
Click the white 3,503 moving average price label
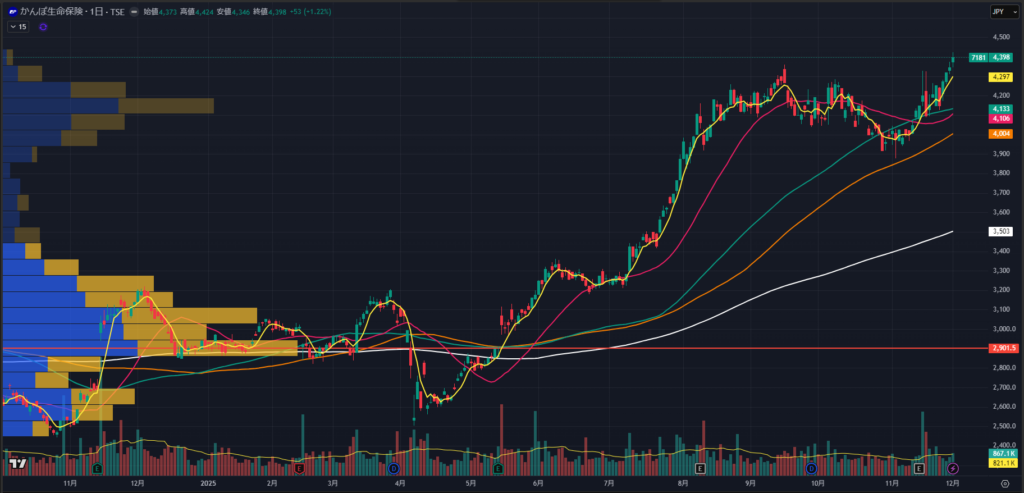[x=1000, y=231]
